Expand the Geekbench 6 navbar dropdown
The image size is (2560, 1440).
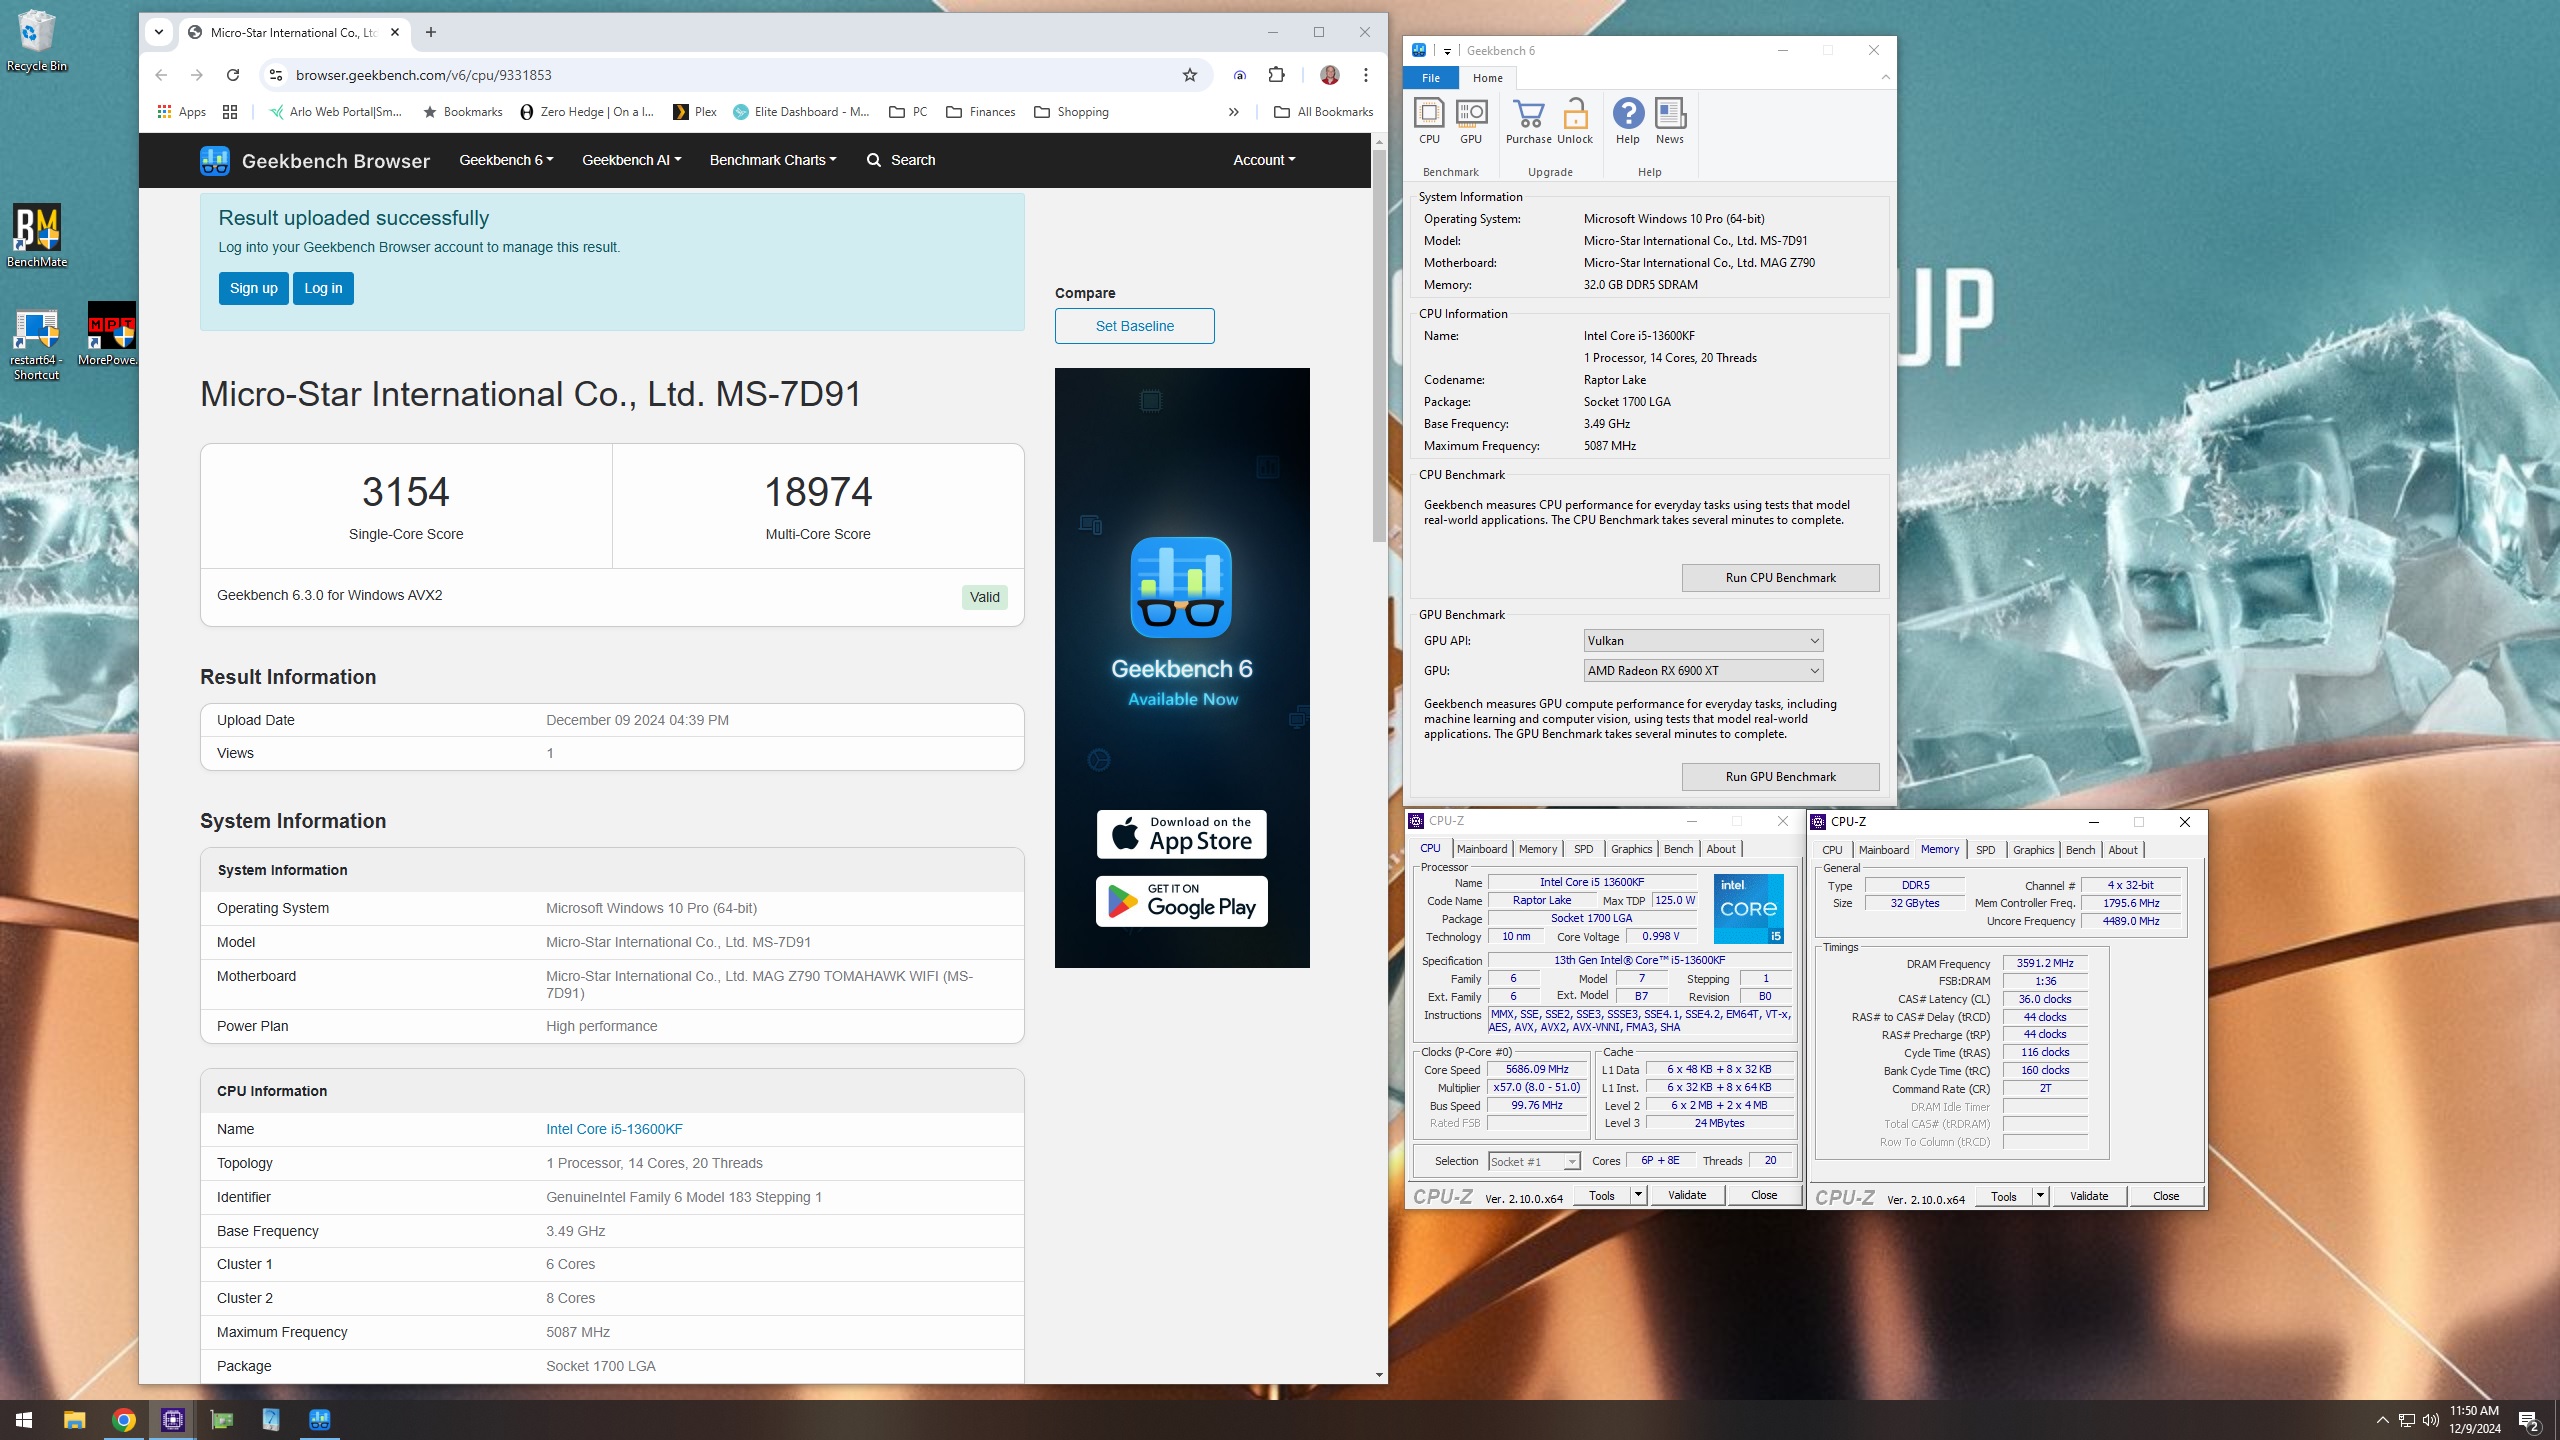[x=506, y=160]
